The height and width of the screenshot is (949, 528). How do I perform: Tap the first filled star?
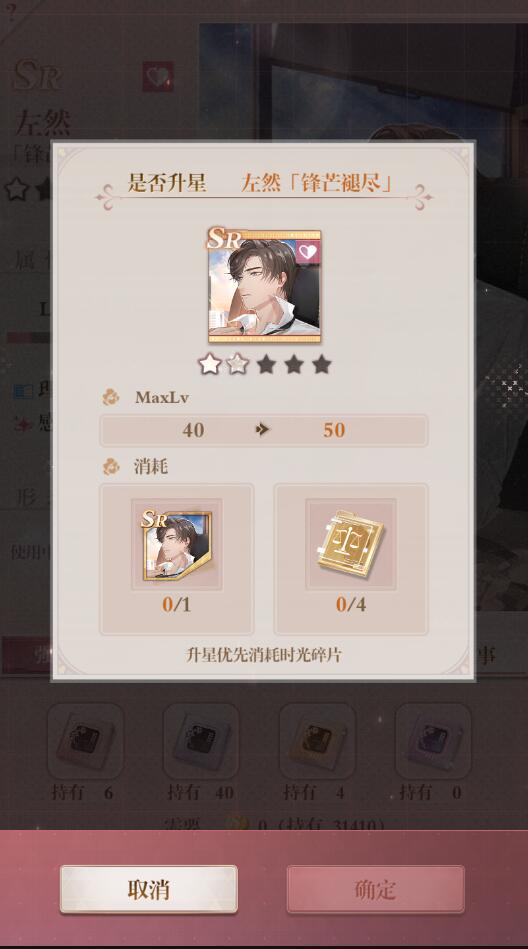pos(210,364)
